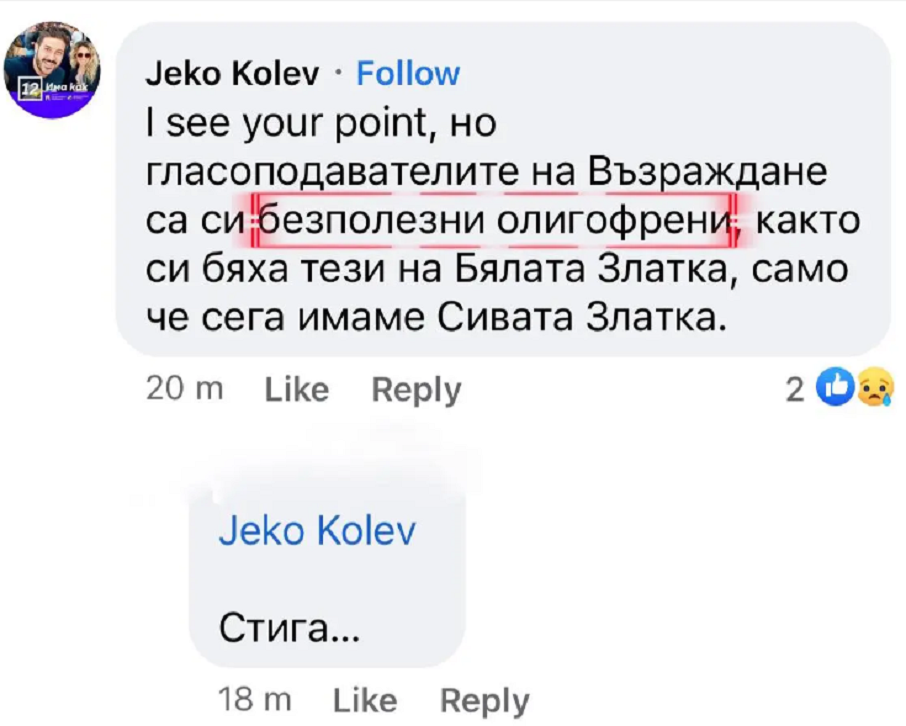Click the Jeko Kolev name in the reply
This screenshot has height=726, width=906.
tap(316, 532)
